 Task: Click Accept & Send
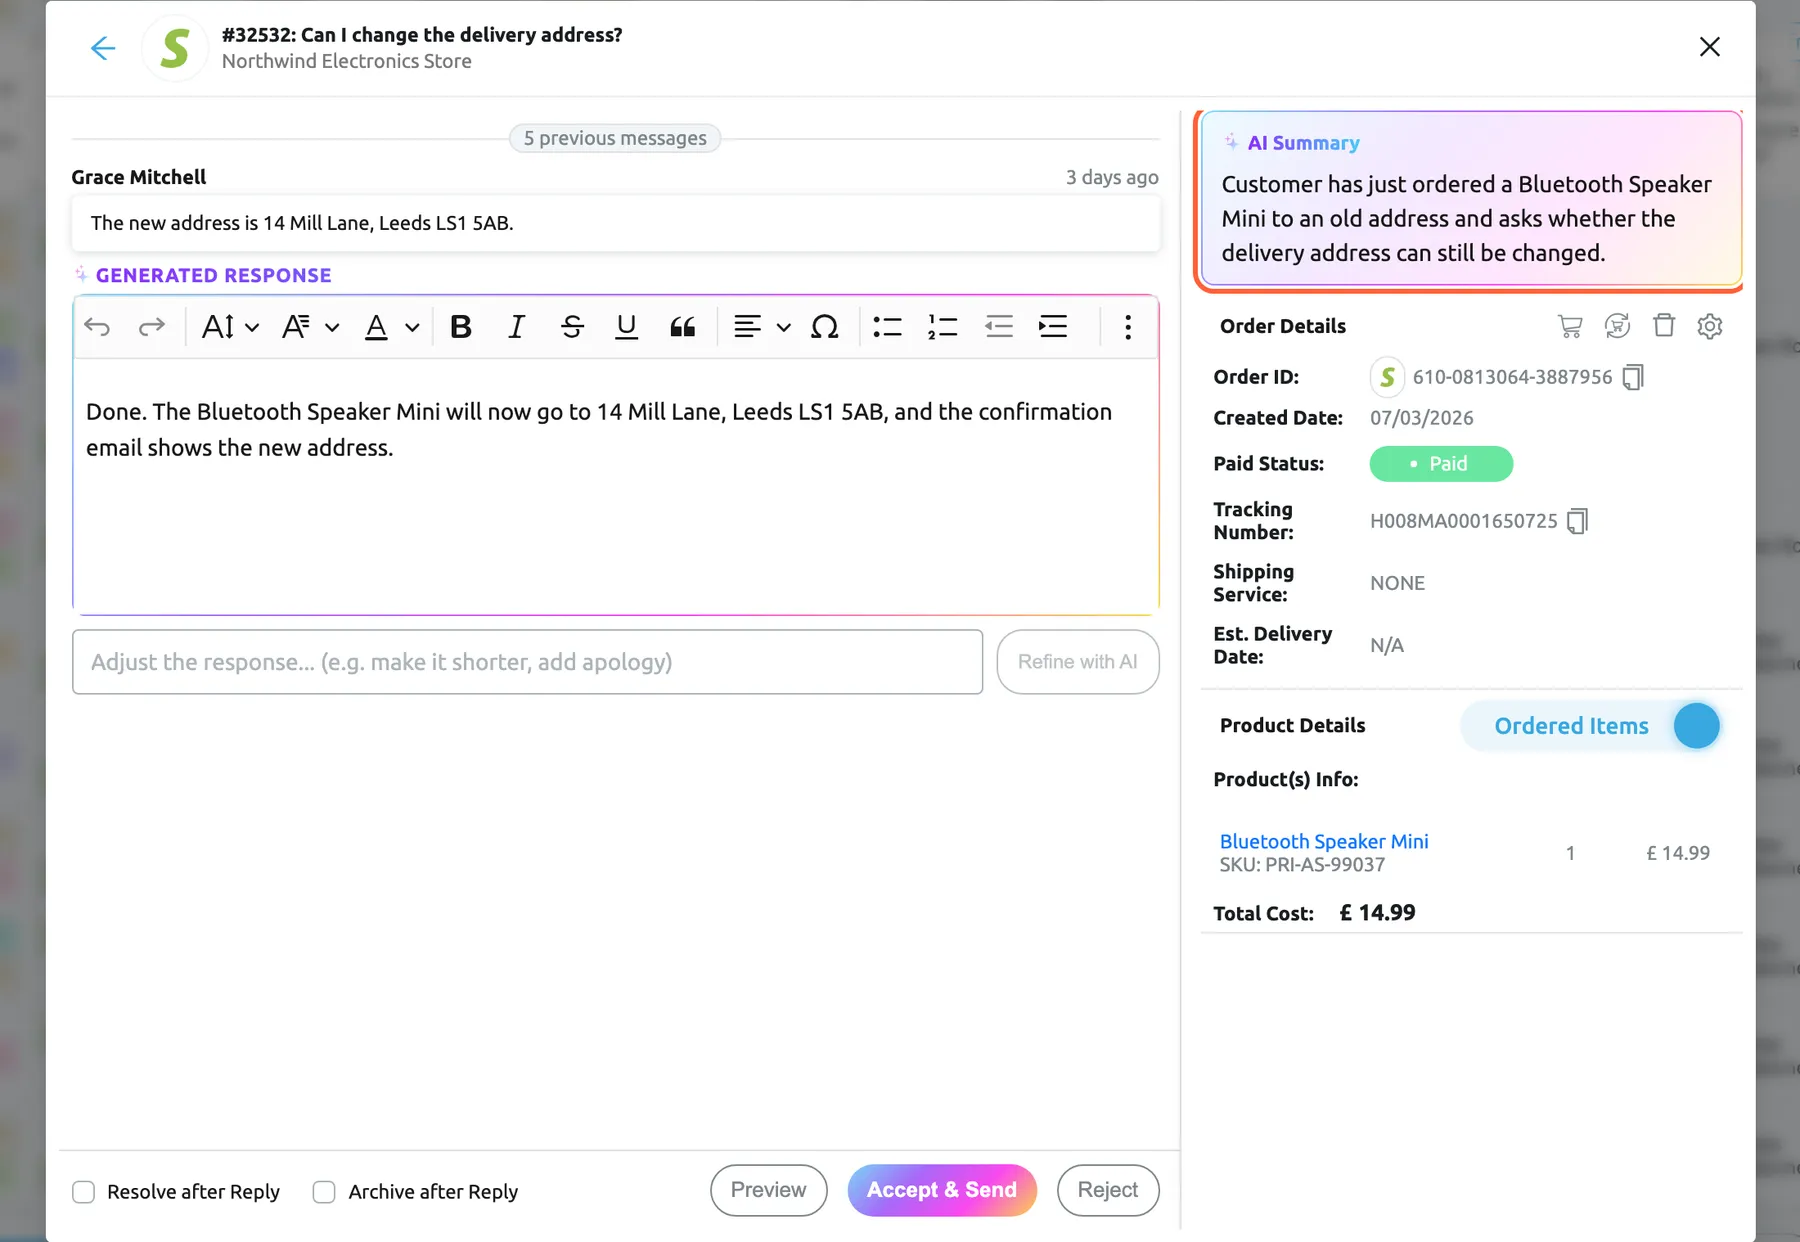942,1190
